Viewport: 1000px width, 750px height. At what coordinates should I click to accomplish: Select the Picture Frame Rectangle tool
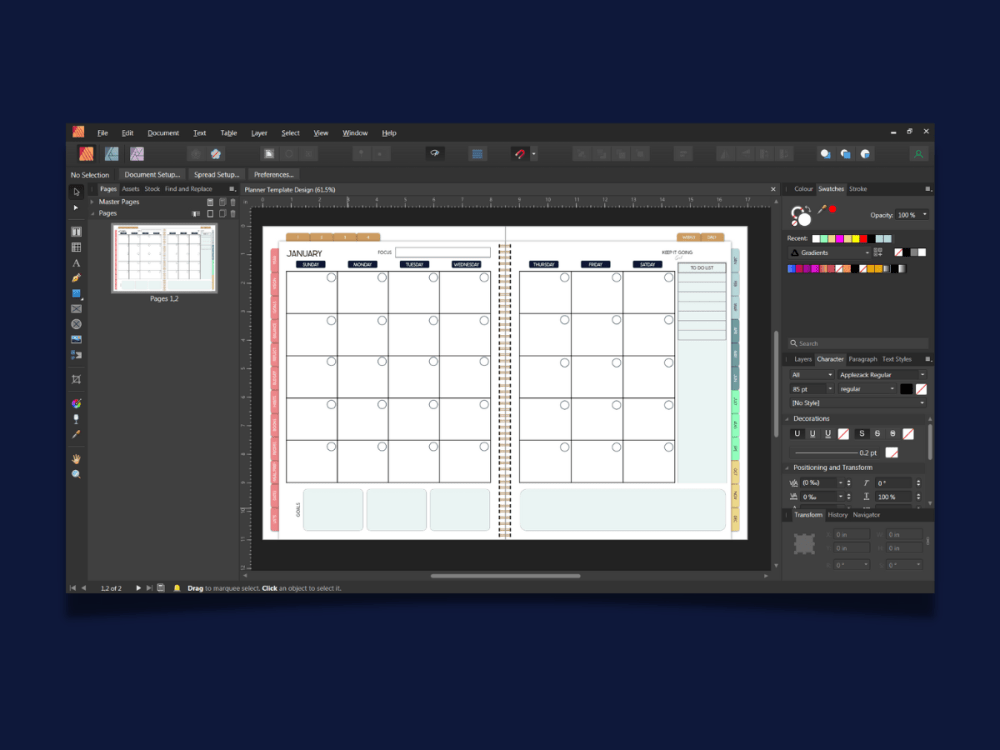(x=76, y=309)
